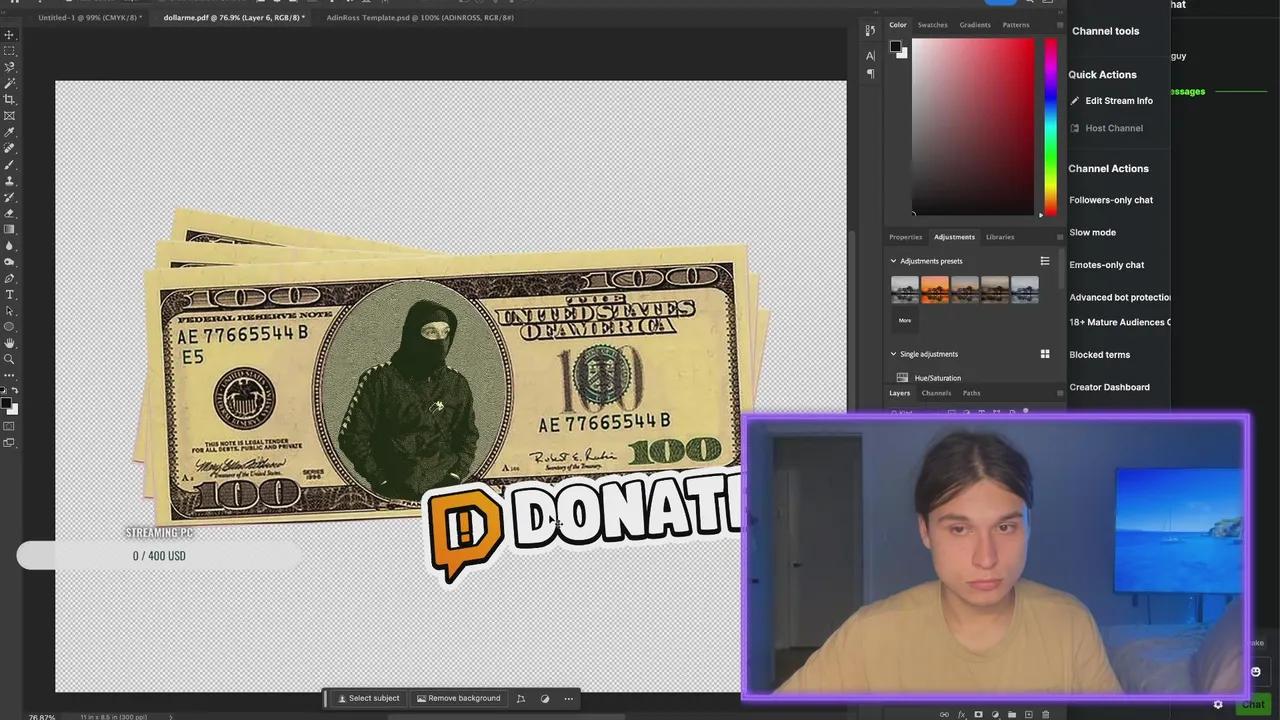Pick the Eyedropper tool

10,132
